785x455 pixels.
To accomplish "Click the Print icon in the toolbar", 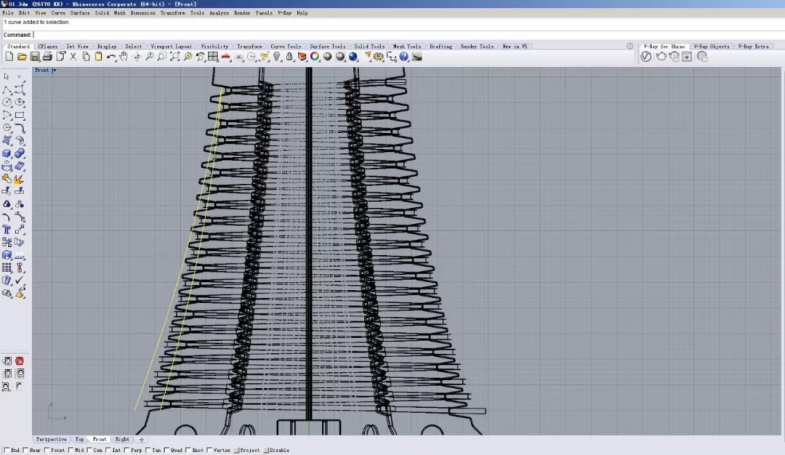I will pyautogui.click(x=47, y=57).
